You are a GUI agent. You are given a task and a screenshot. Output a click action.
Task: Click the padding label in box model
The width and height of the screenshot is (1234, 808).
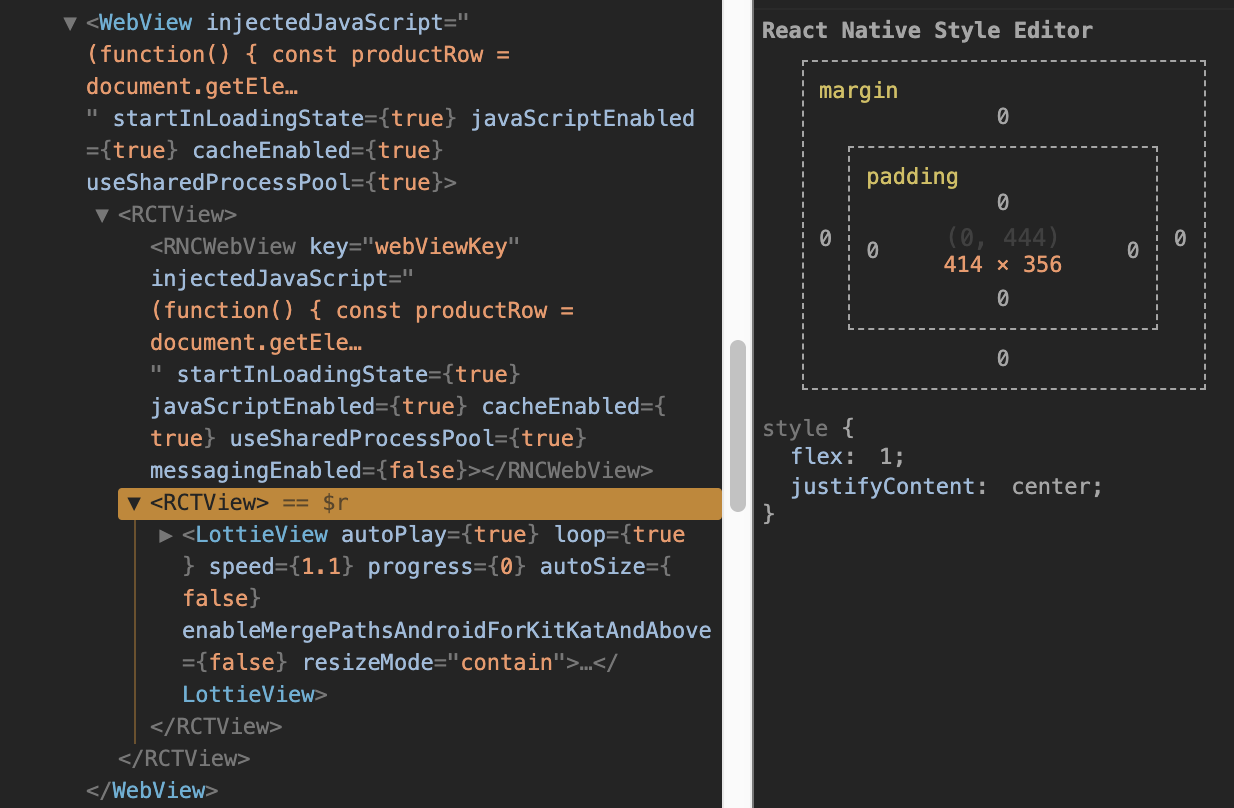point(912,176)
